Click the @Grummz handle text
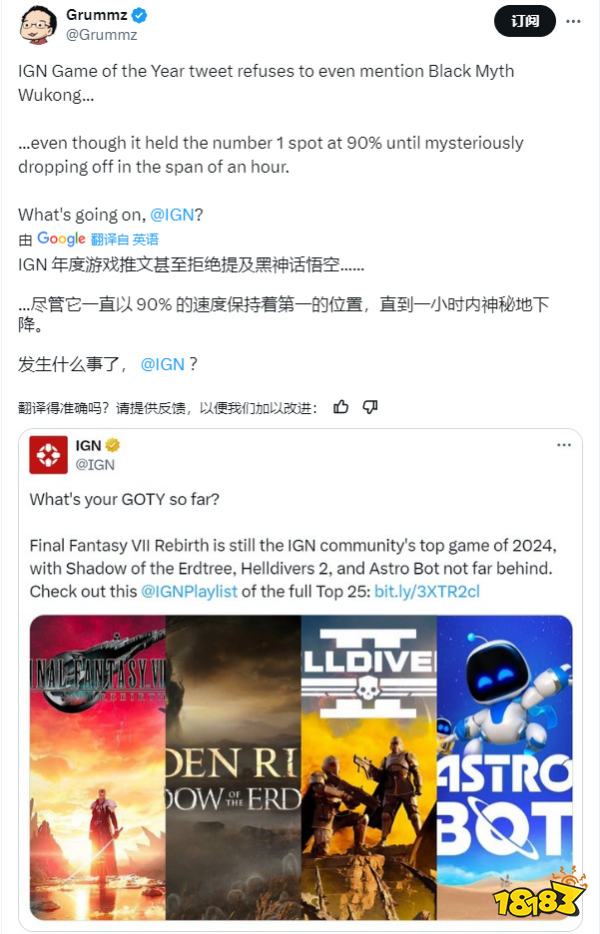This screenshot has width=600, height=934. 101,35
